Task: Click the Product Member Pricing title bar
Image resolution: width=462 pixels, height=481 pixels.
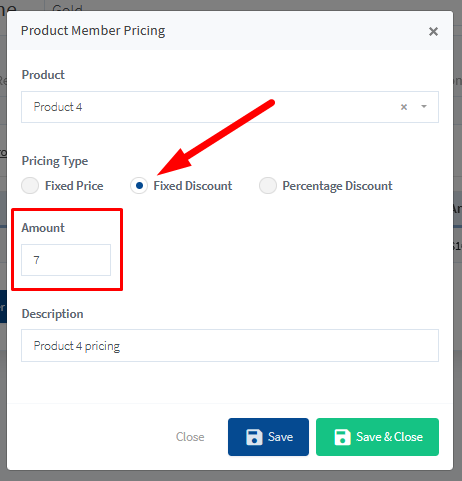Action: [230, 31]
